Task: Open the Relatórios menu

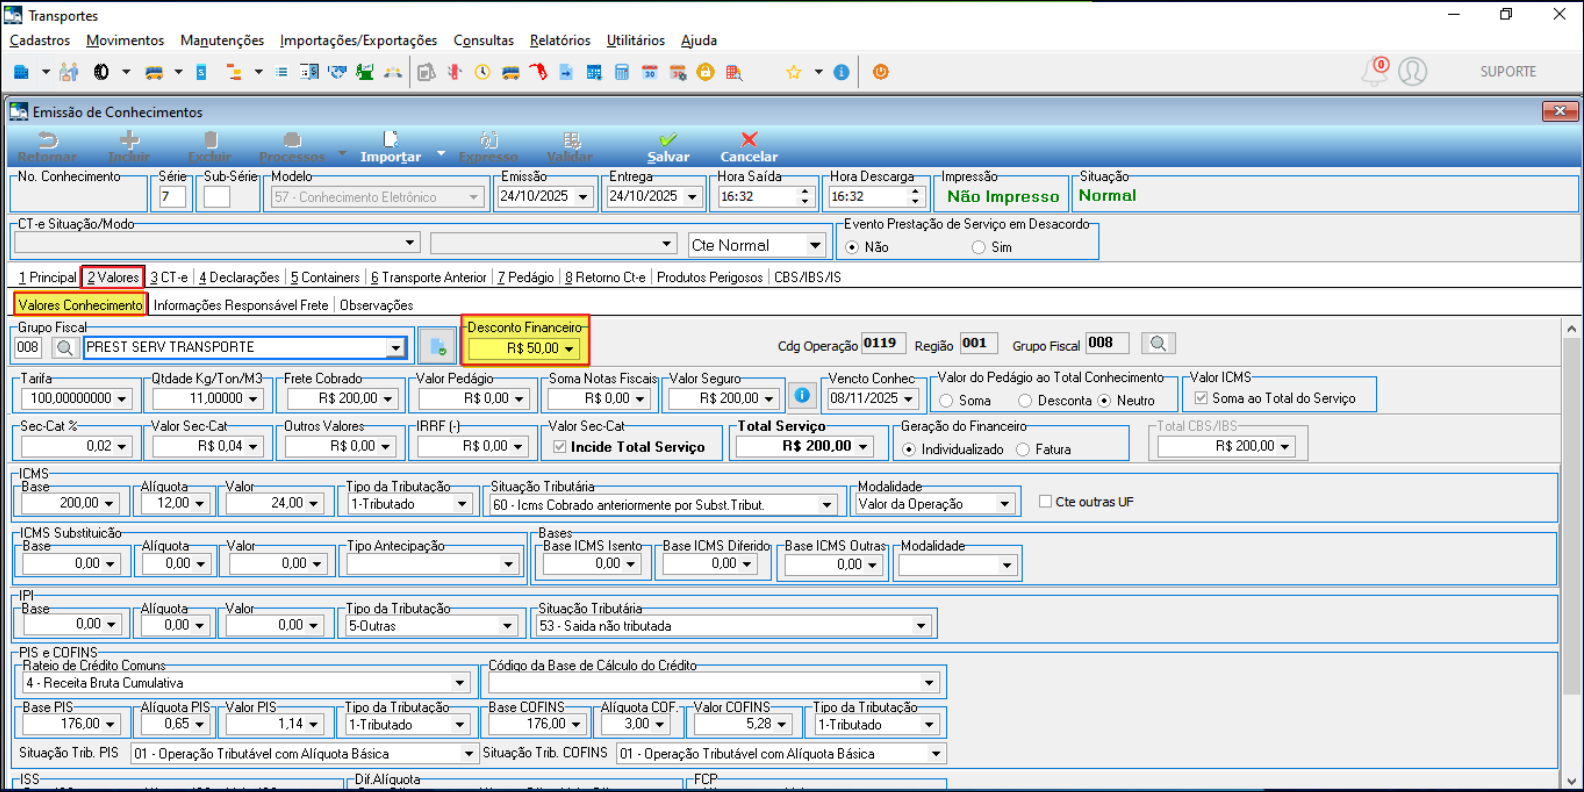Action: click(559, 40)
